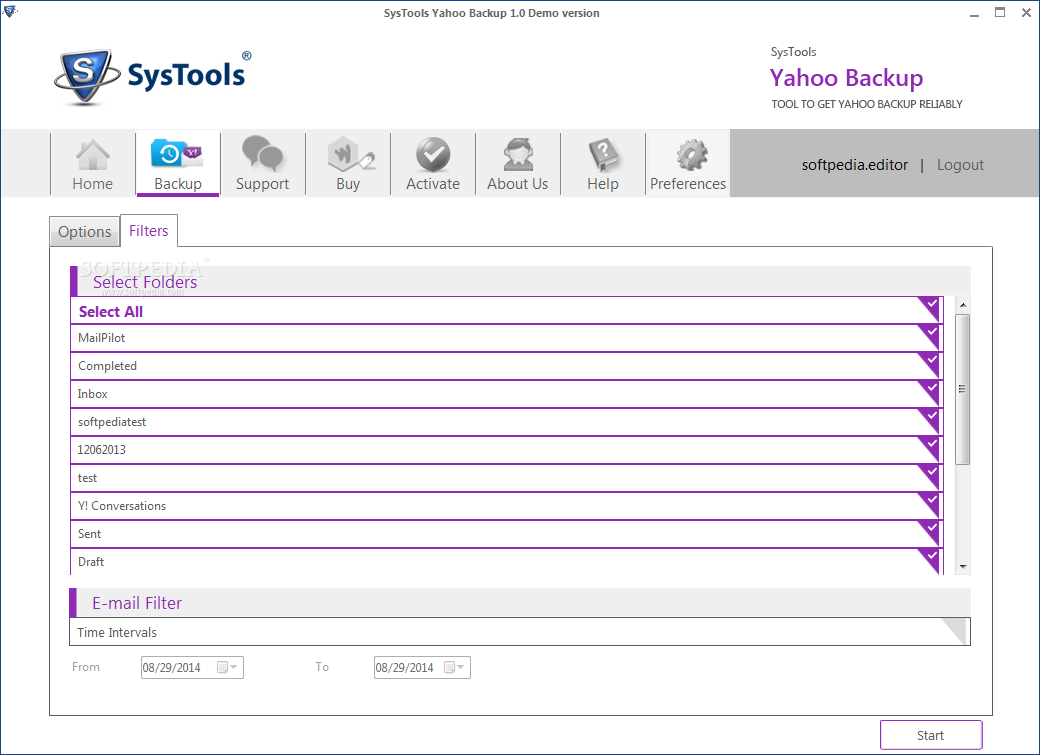Click the app icon in title bar

9,11
